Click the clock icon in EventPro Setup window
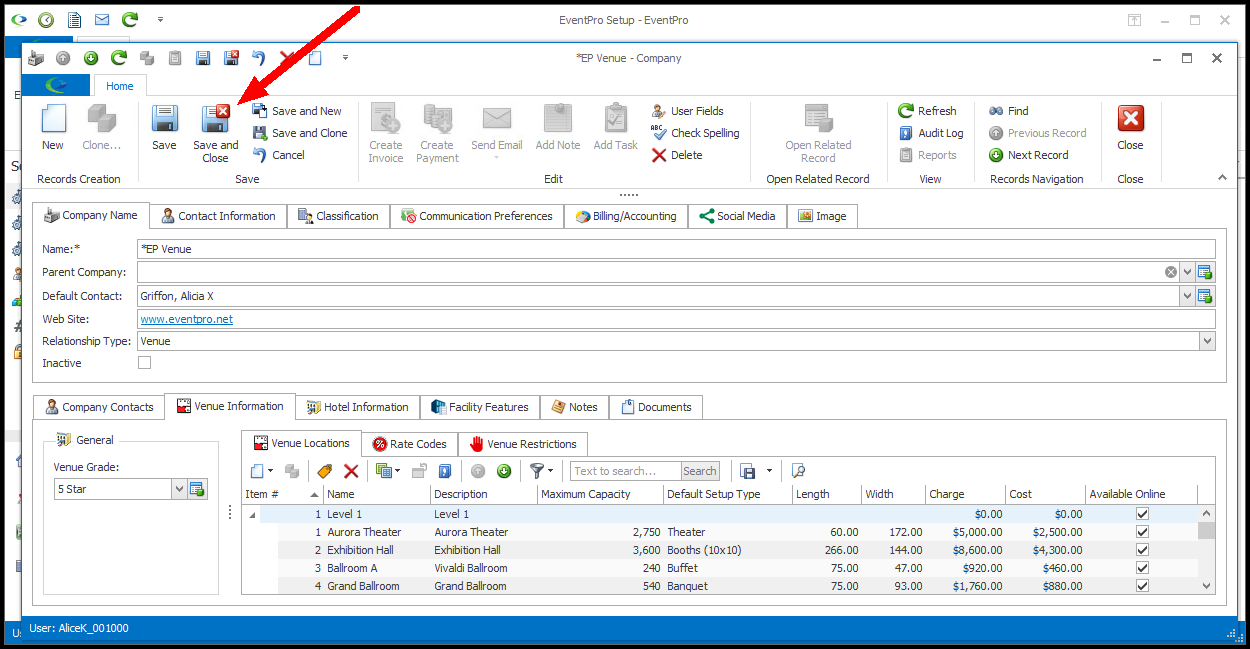 [46, 20]
